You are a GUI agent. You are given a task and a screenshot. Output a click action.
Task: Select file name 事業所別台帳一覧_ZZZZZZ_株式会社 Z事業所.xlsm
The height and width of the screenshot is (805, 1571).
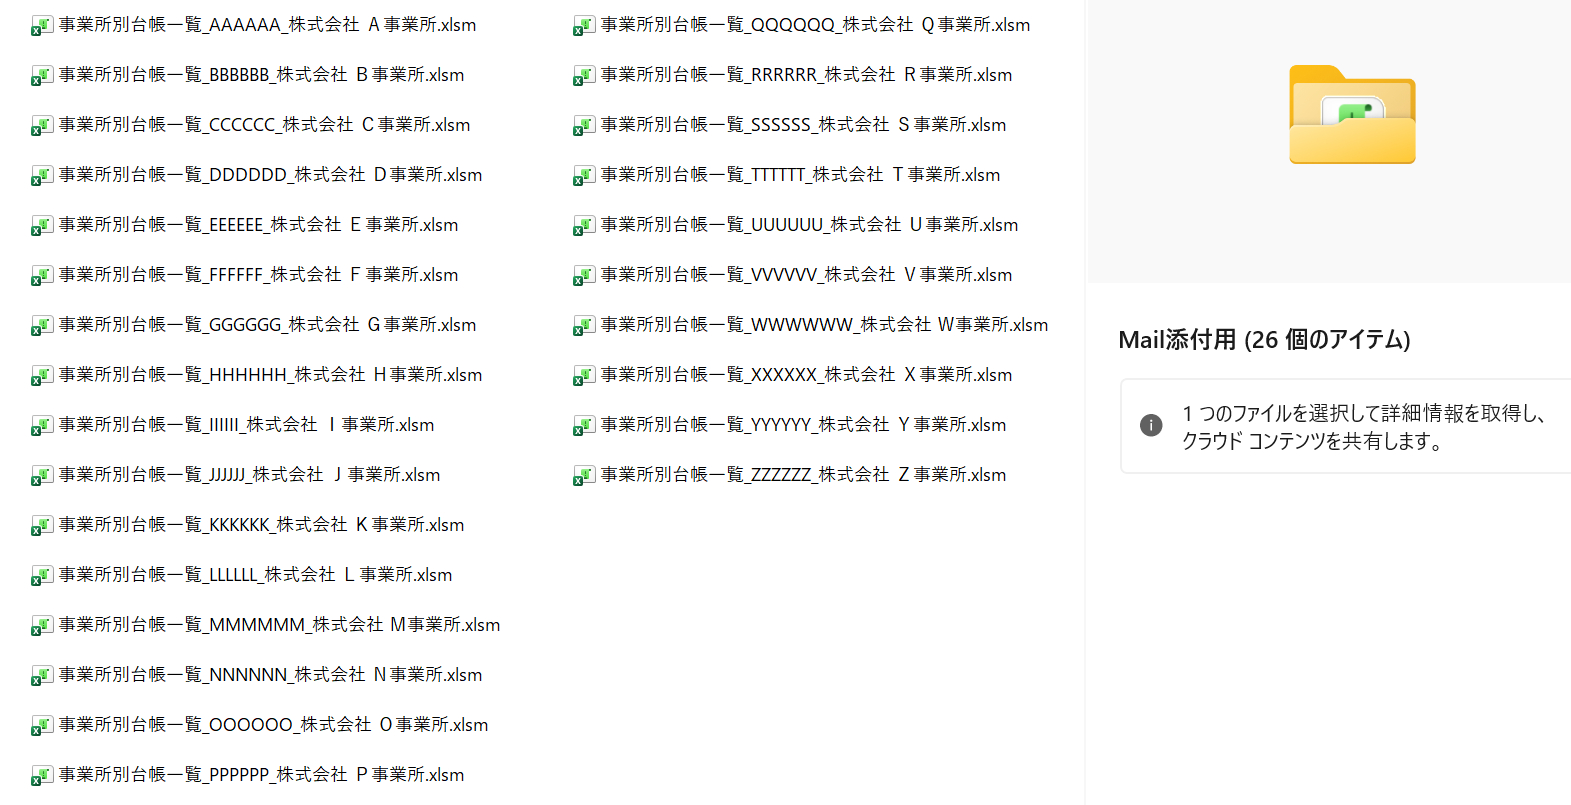tap(803, 475)
